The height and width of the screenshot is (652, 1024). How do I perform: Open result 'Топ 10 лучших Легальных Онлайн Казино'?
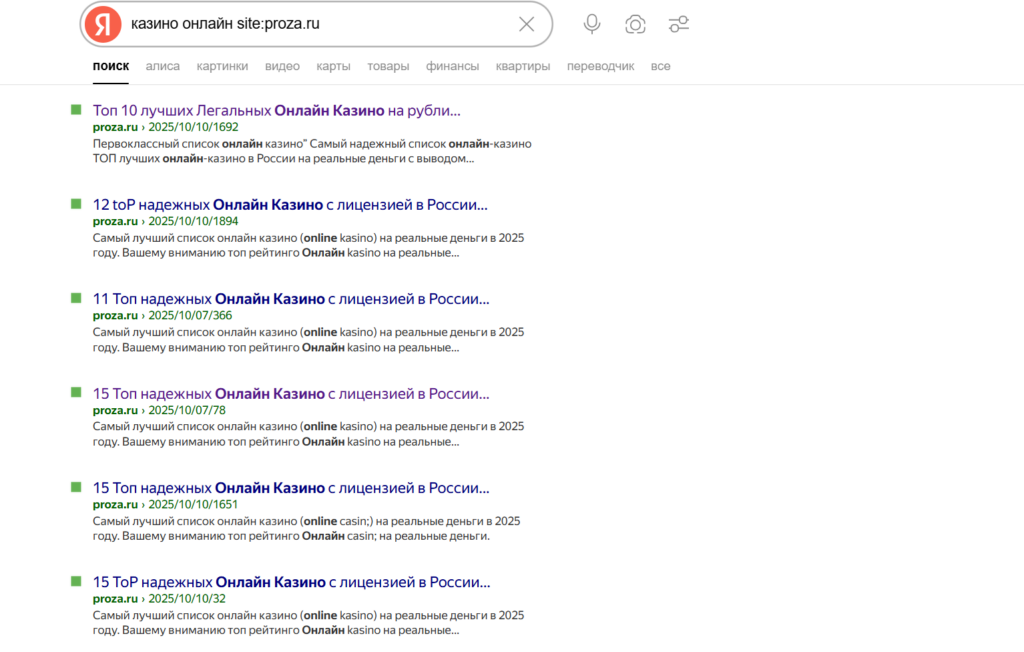pos(276,110)
